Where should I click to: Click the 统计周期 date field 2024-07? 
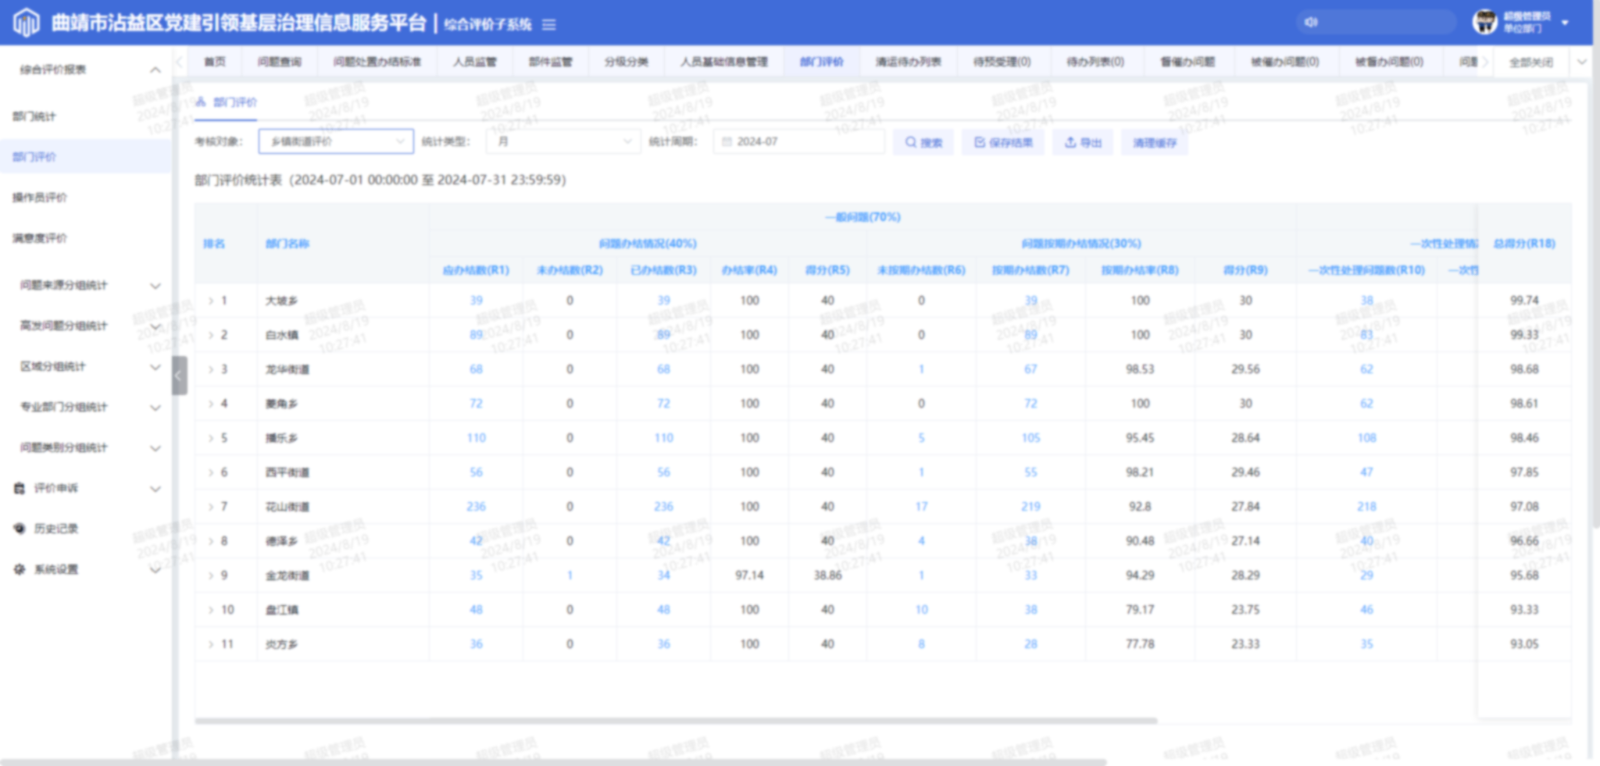pos(800,142)
